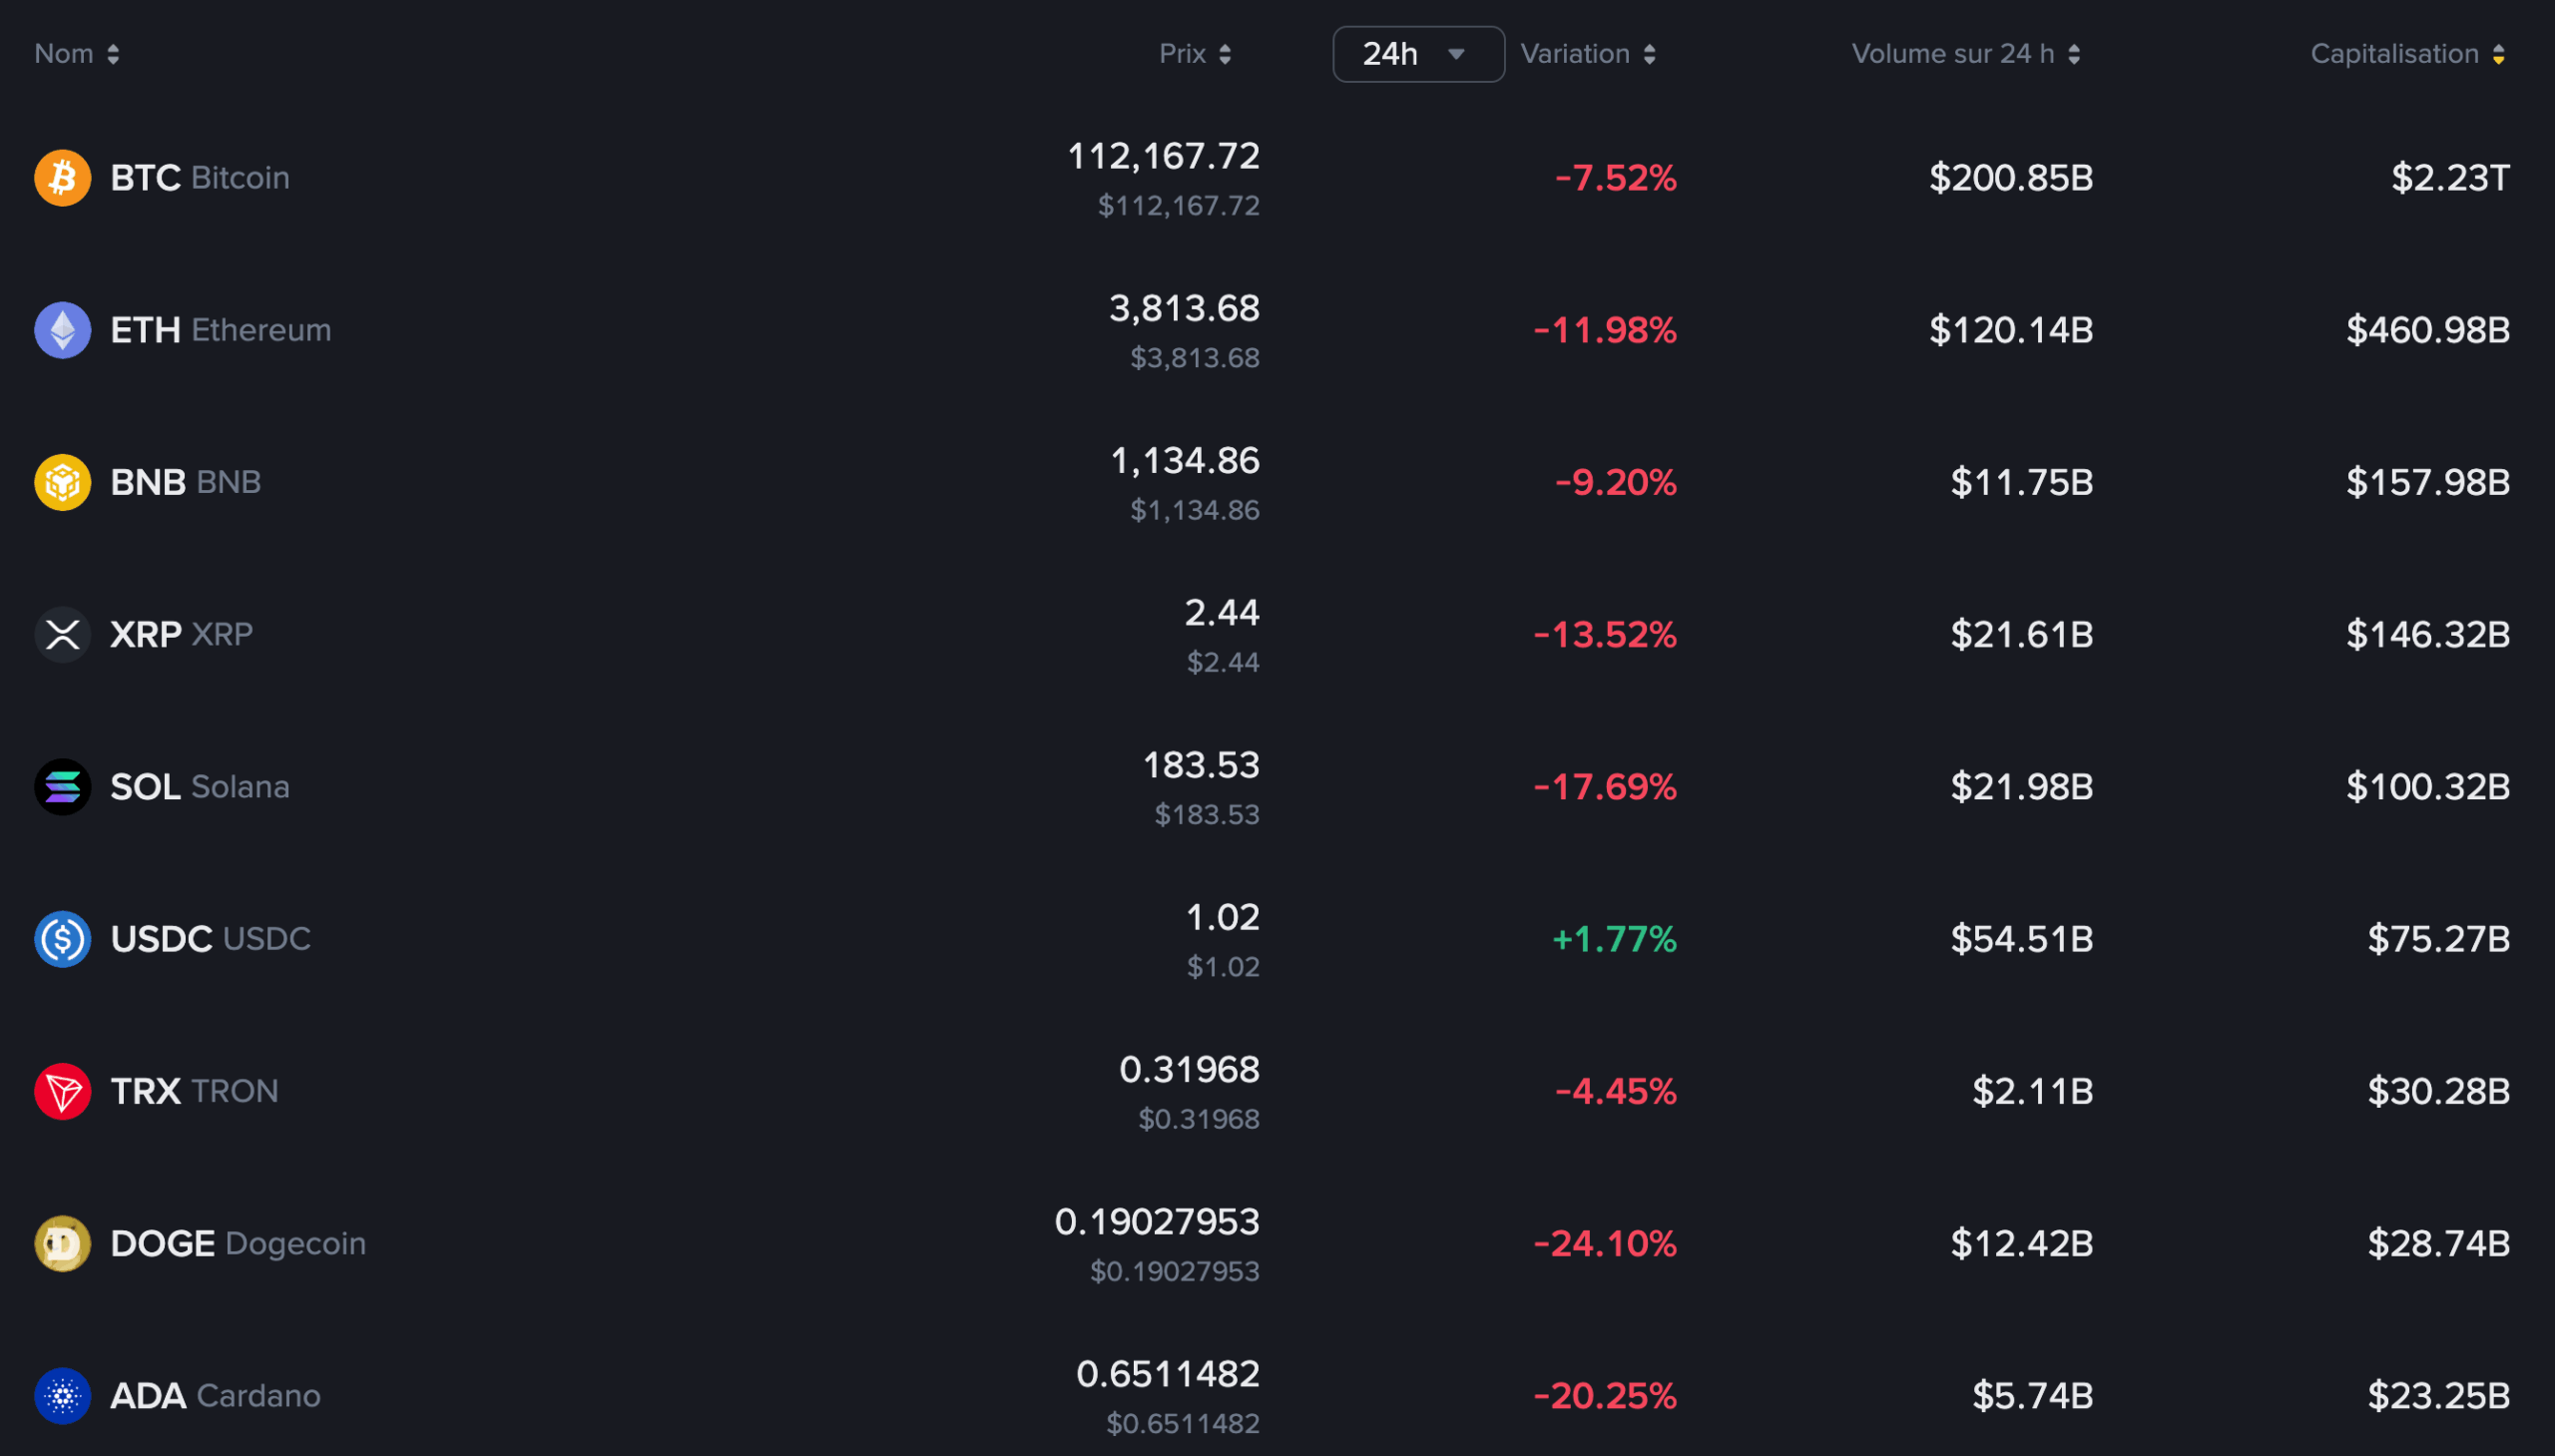
Task: Click the Cardano blue logo icon
Action: pyautogui.click(x=62, y=1395)
